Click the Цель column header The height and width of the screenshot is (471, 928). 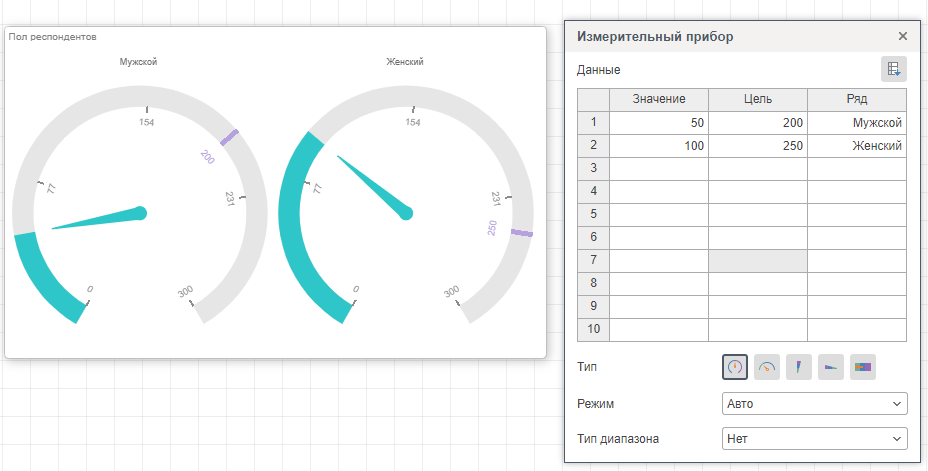pos(757,99)
